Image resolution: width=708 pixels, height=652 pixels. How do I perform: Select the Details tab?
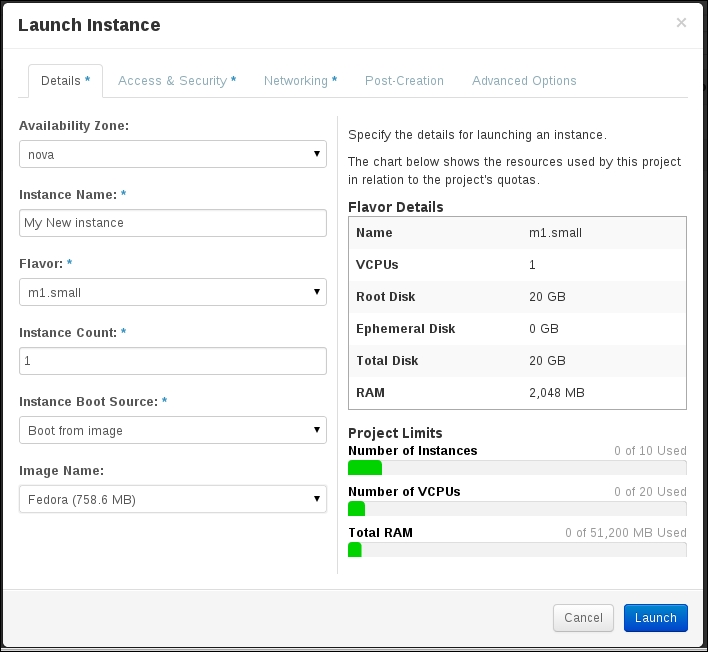65,81
